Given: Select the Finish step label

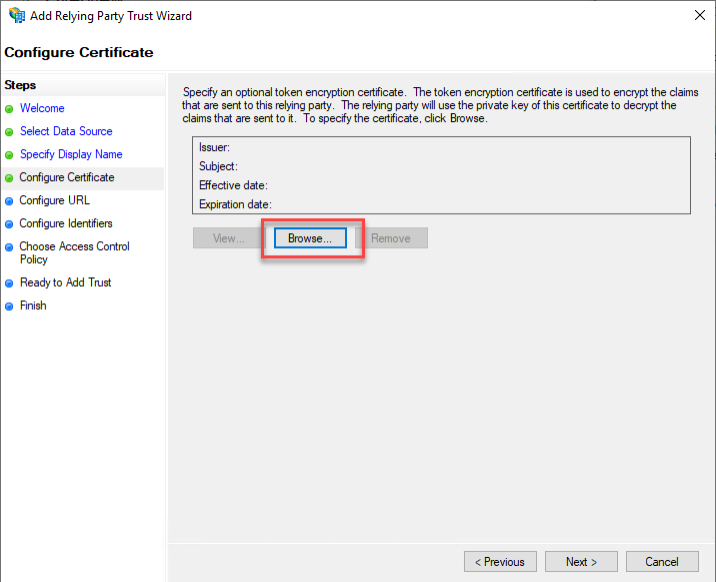Looking at the screenshot, I should [33, 305].
